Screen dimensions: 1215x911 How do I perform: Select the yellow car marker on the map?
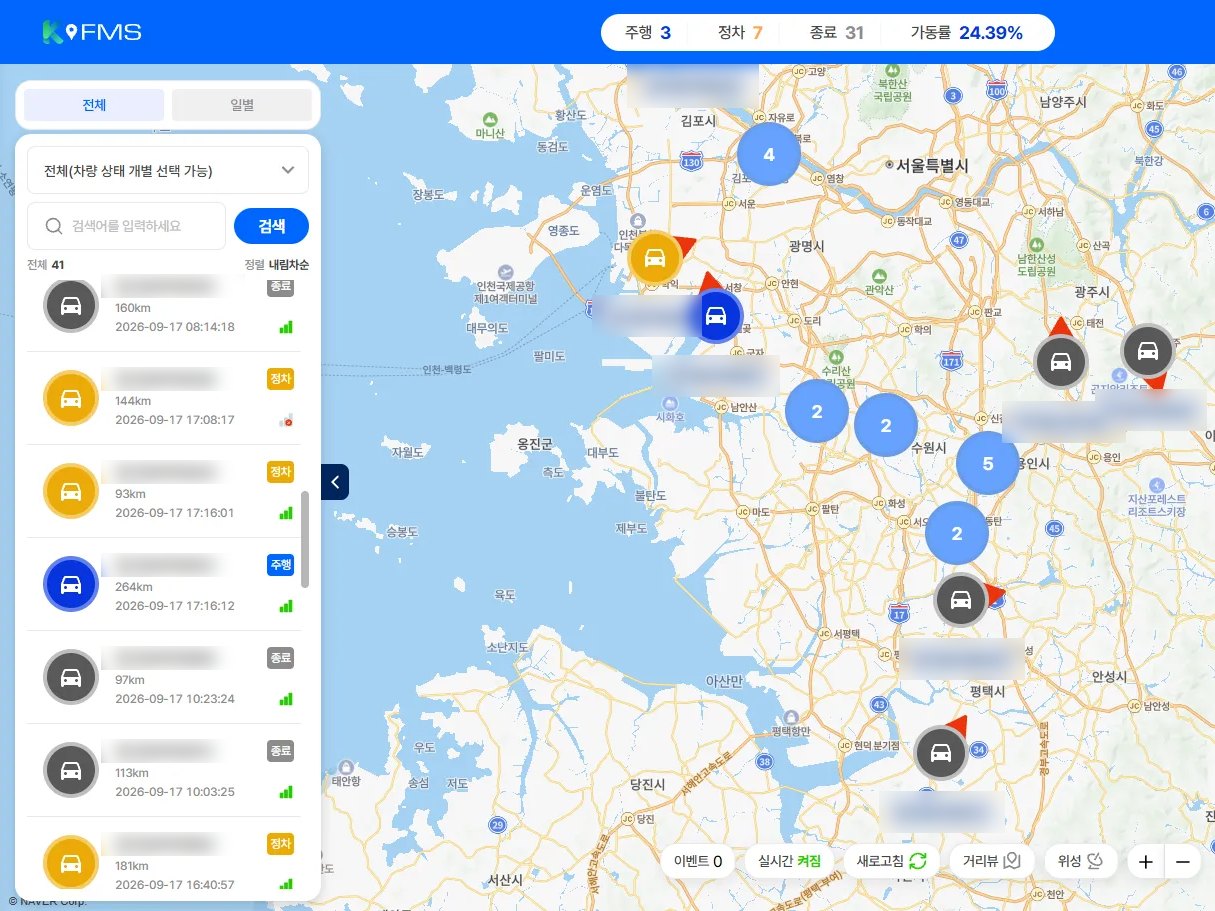point(655,258)
